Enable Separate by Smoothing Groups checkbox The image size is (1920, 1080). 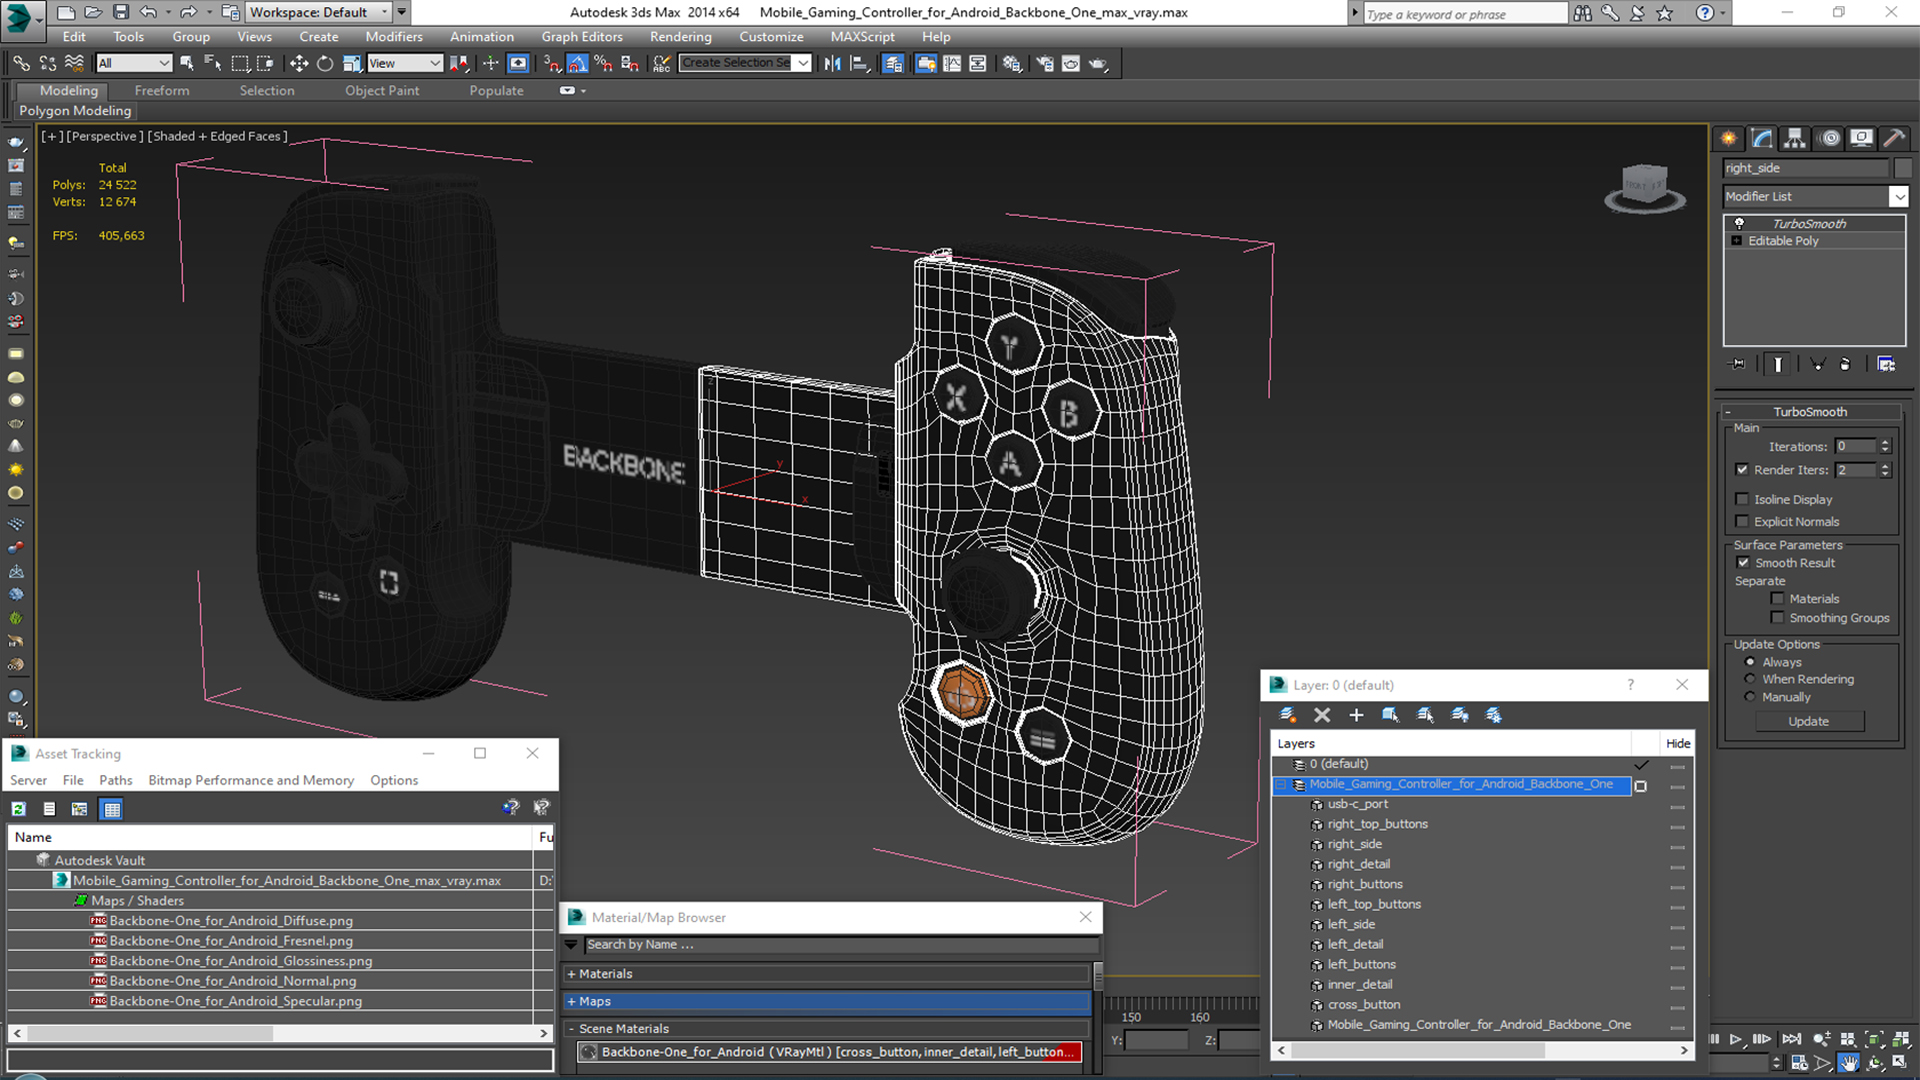pyautogui.click(x=1777, y=618)
